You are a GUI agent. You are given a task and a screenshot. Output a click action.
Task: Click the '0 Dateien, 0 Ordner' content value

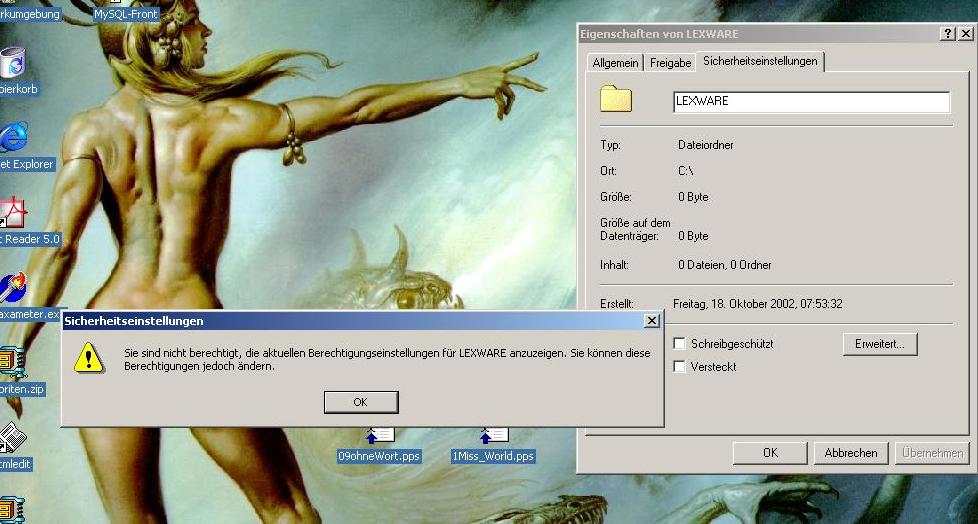tap(725, 265)
